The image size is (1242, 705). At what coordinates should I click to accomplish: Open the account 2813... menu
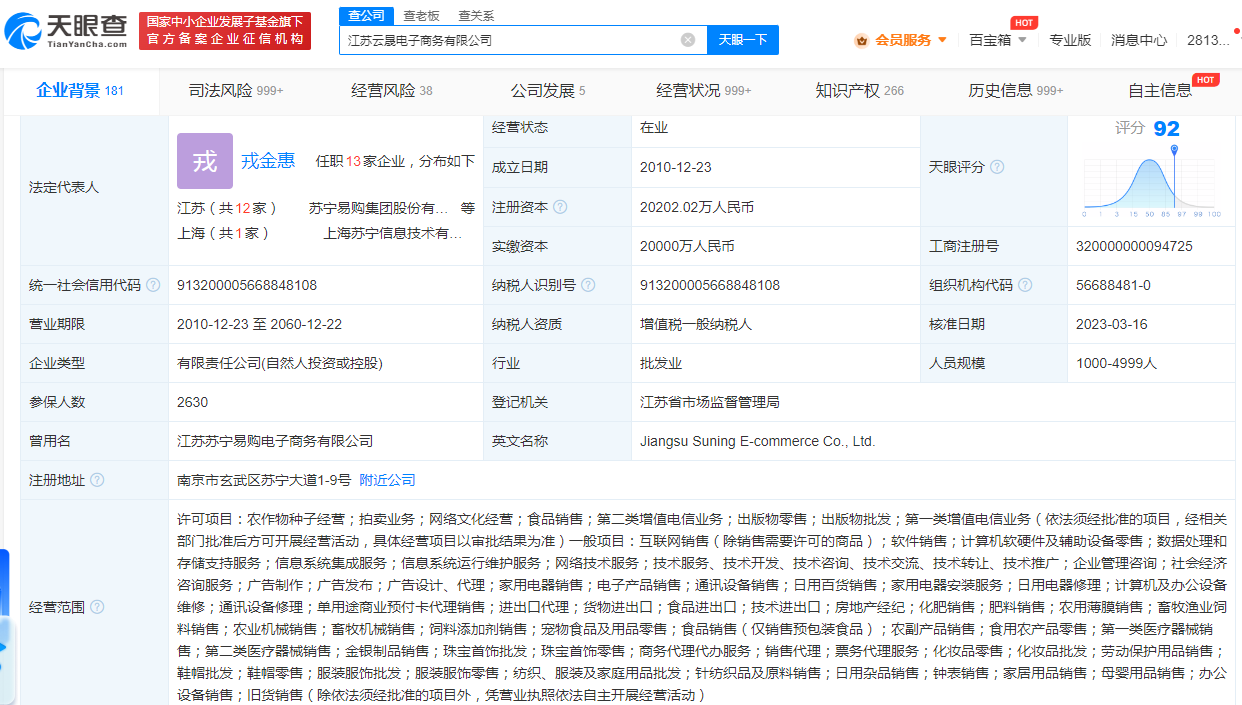coord(1208,40)
